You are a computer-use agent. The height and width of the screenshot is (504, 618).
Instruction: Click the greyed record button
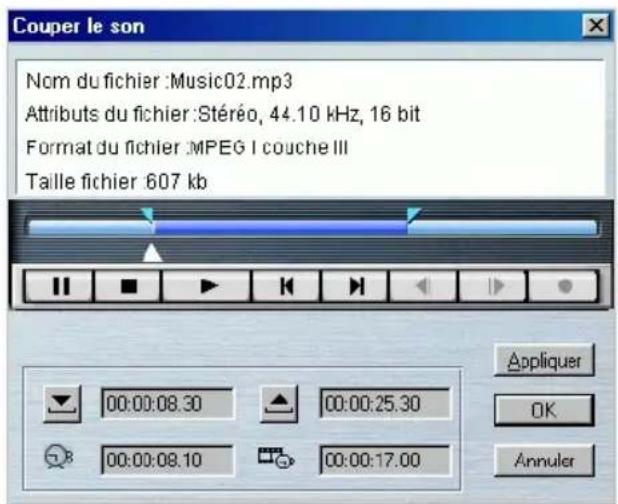(x=564, y=286)
